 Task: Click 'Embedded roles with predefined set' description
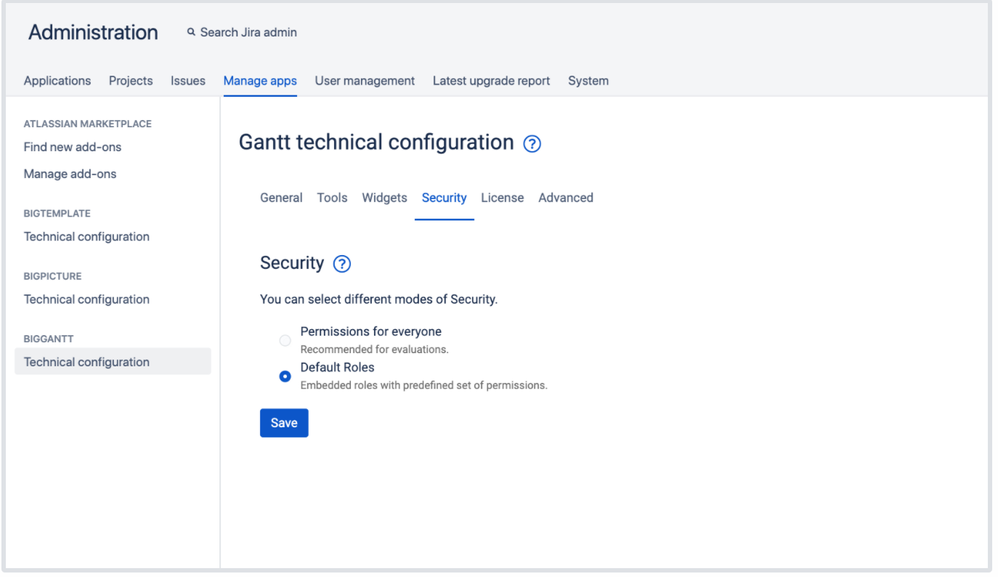(x=424, y=385)
